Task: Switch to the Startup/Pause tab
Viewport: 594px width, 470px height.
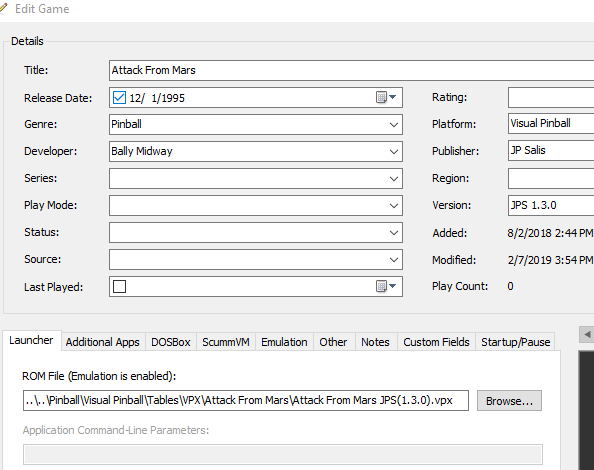Action: pos(516,342)
